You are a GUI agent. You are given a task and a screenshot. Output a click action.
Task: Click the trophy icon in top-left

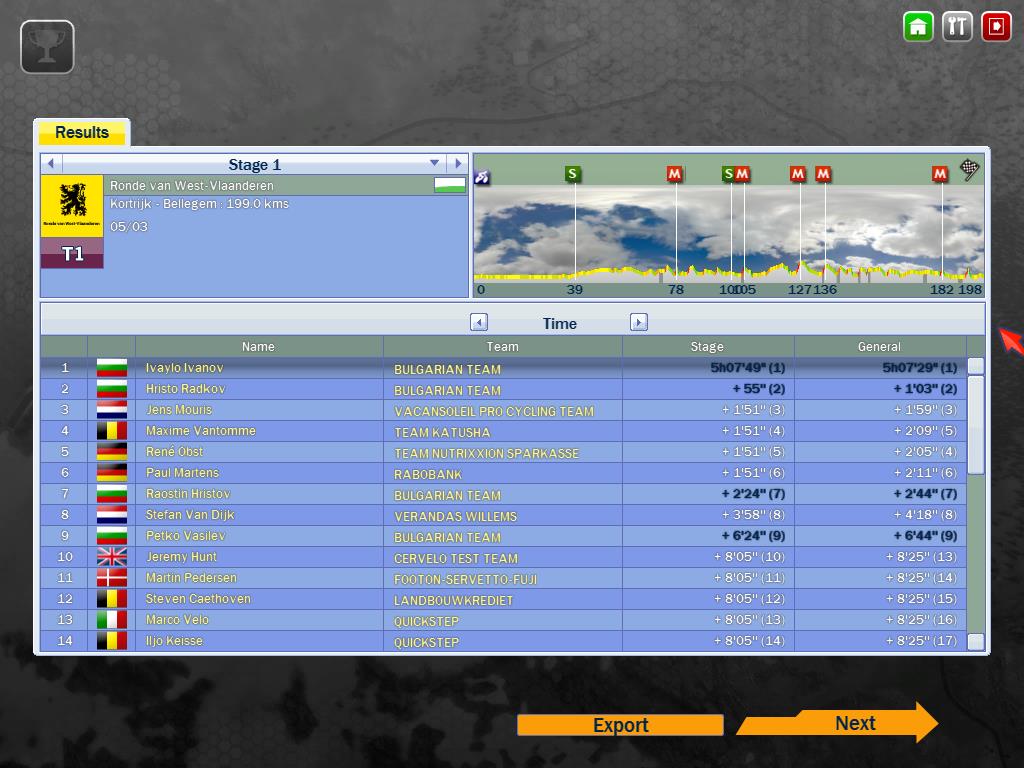[47, 47]
